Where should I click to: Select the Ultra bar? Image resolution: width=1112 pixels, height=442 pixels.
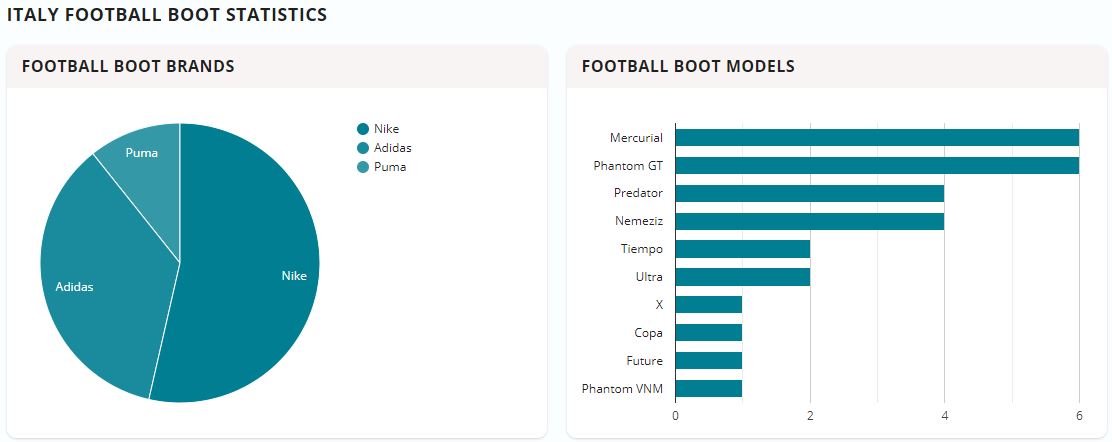click(743, 277)
